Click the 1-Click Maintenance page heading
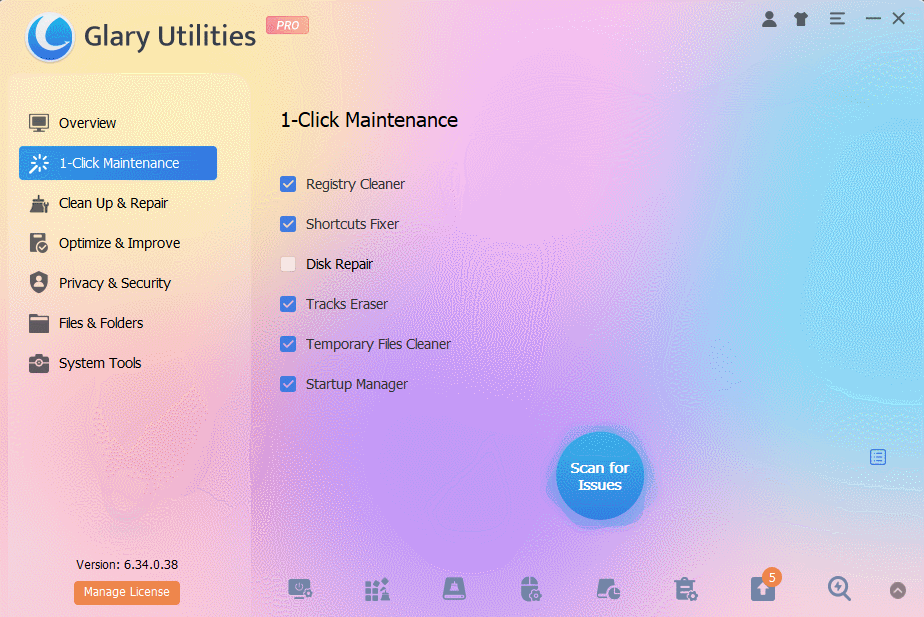 [x=369, y=120]
